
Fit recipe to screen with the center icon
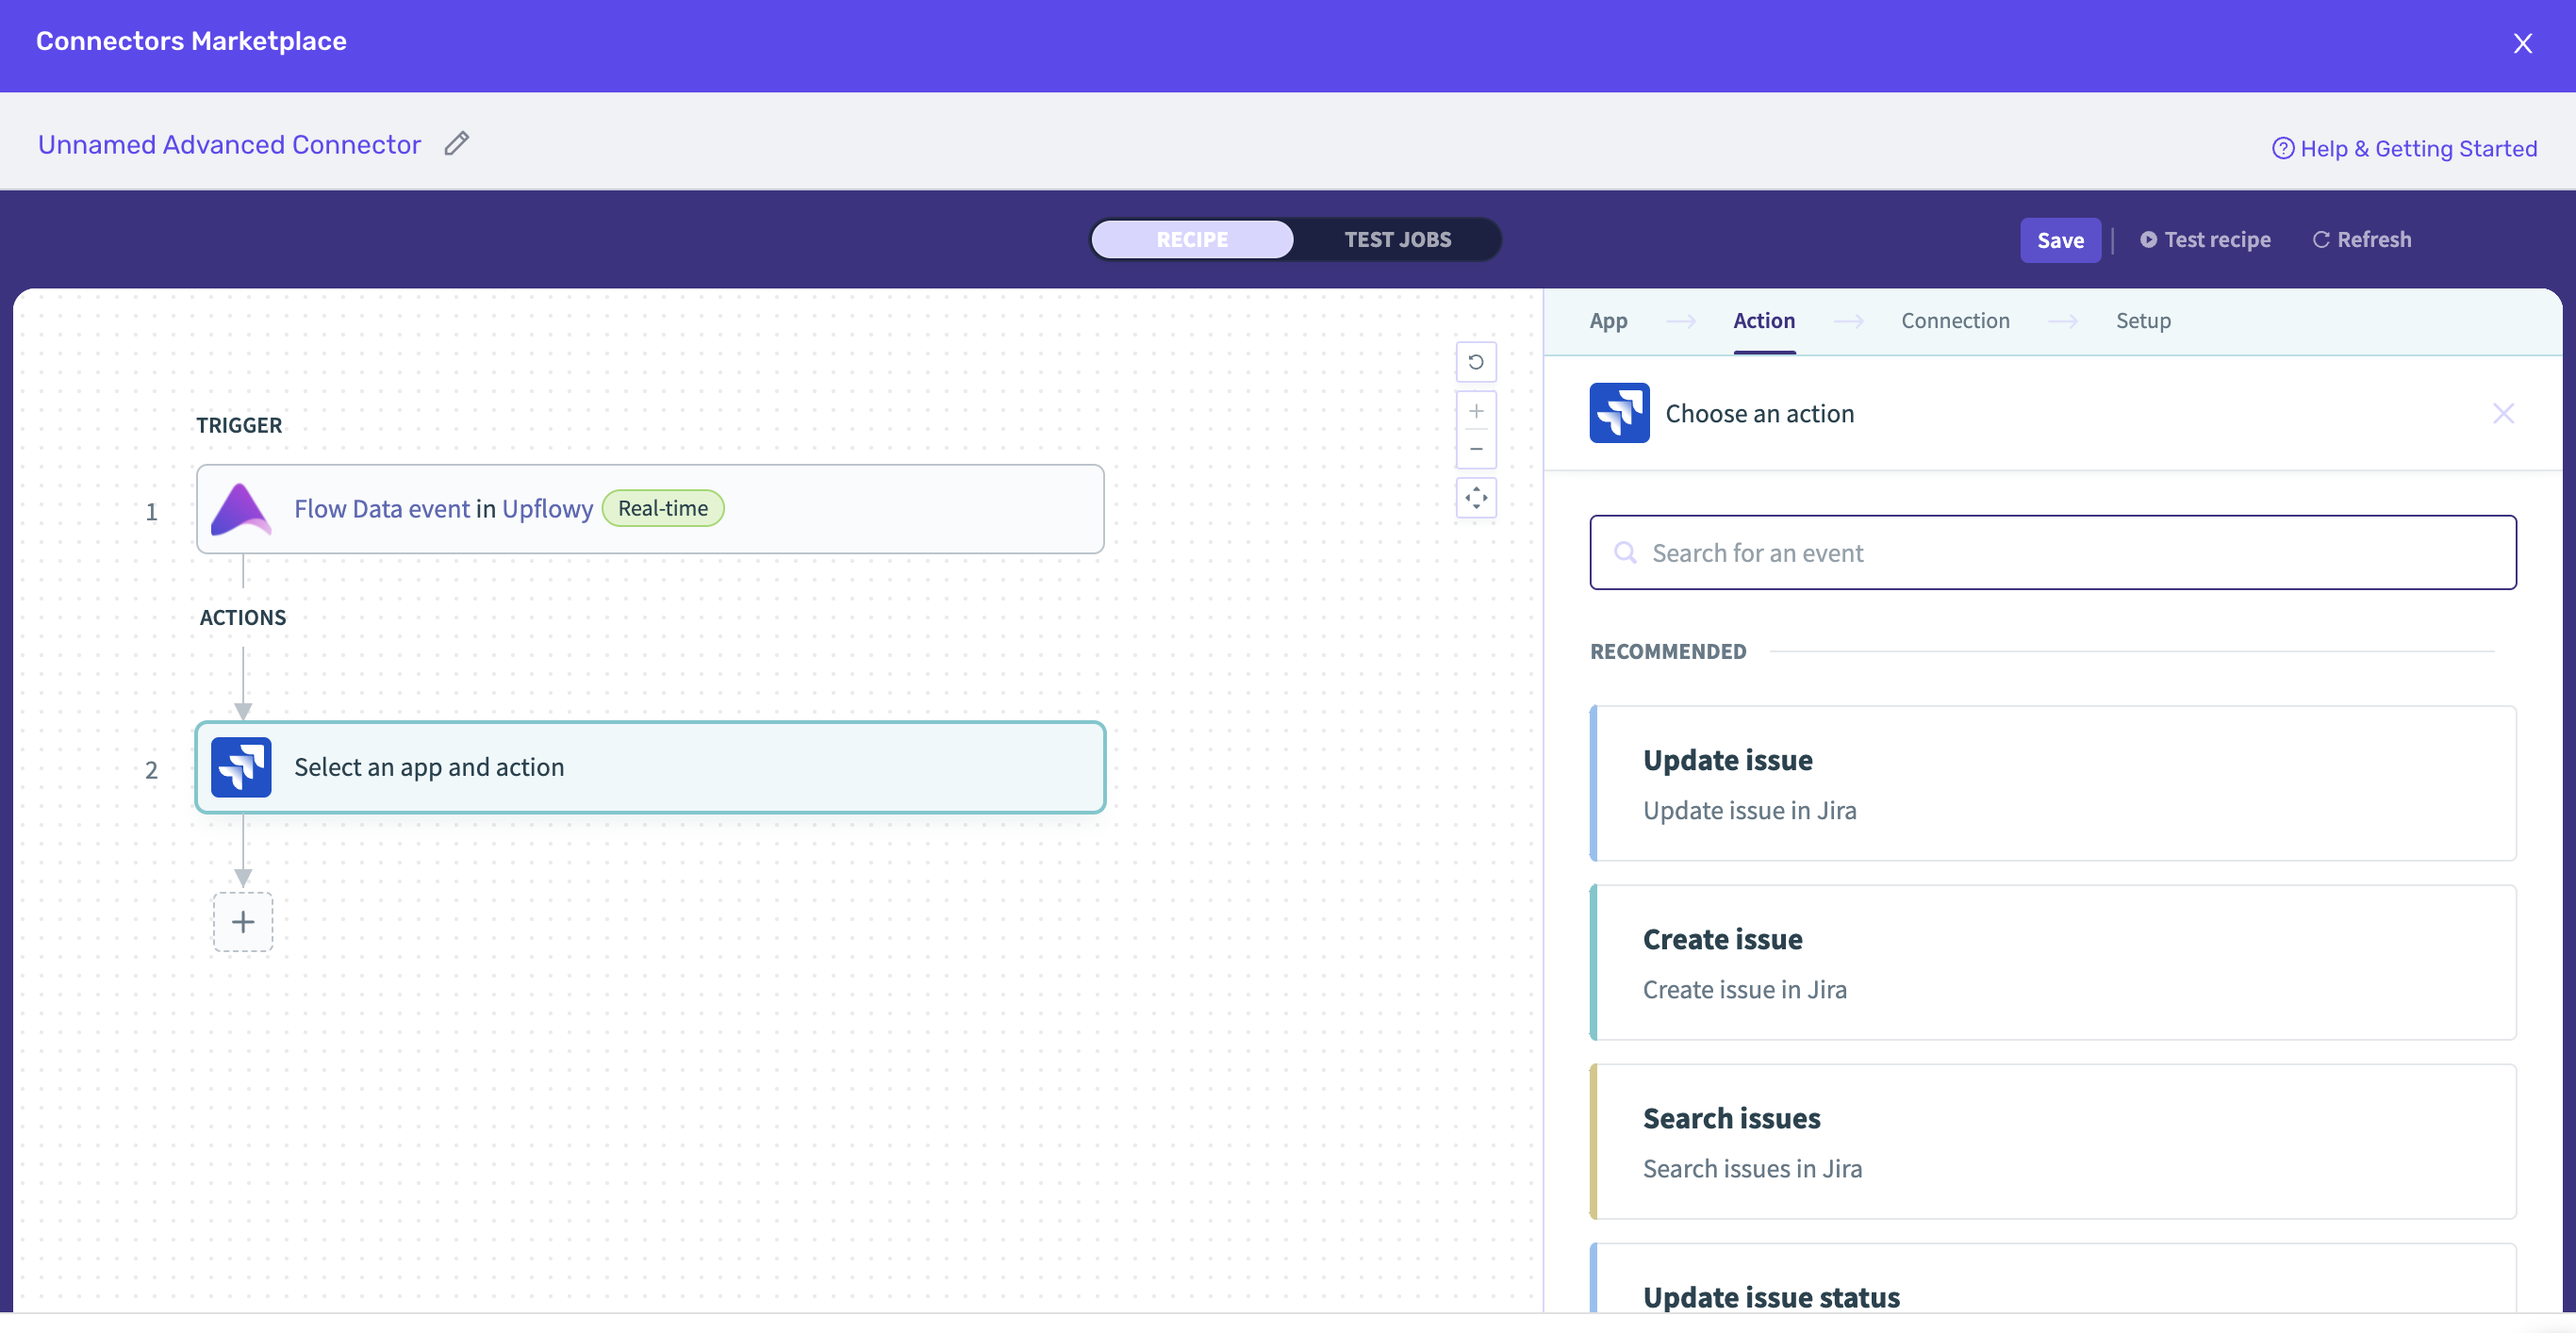pos(1476,498)
